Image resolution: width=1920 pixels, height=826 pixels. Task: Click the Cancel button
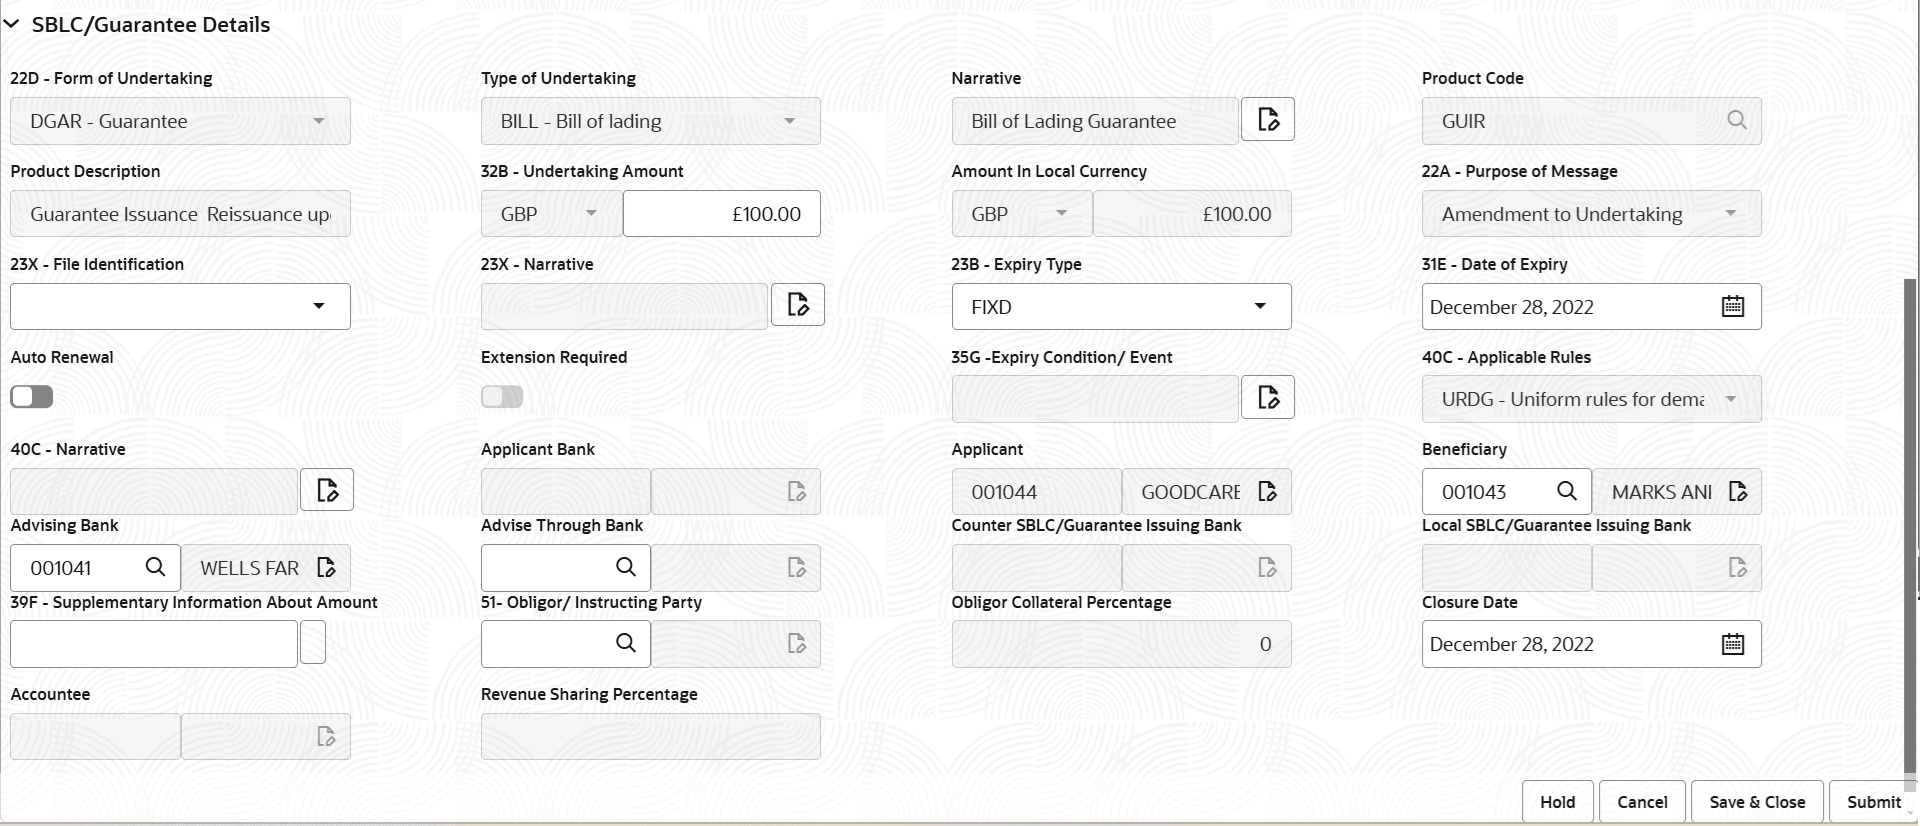point(1642,802)
